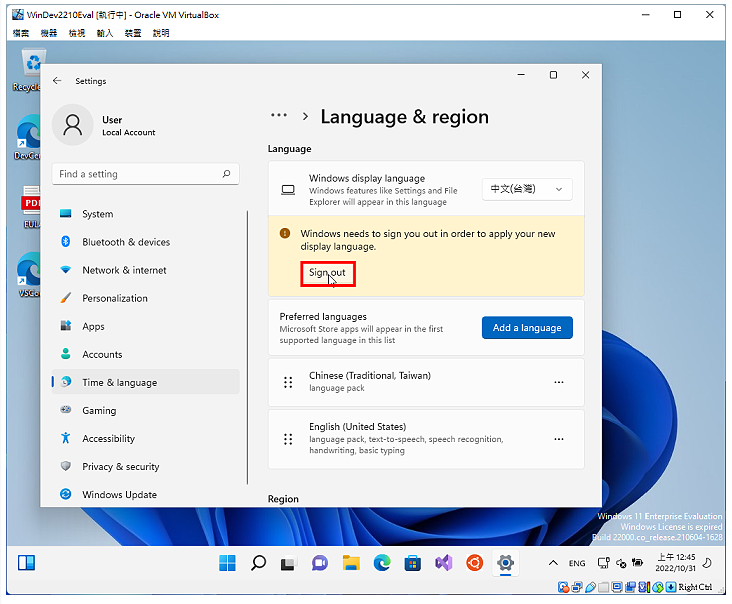The width and height of the screenshot is (732, 604).
Task: Open the Windows Start button
Action: coord(227,563)
